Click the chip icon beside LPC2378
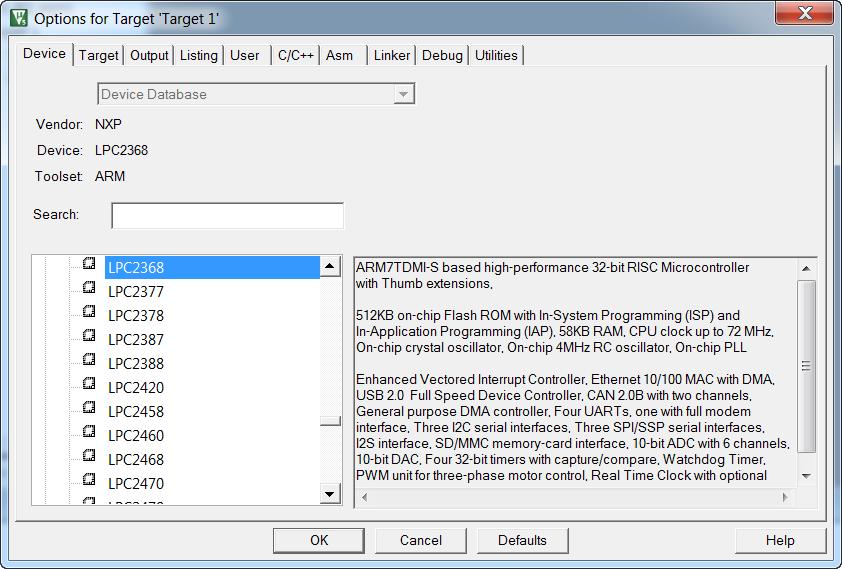 point(89,311)
